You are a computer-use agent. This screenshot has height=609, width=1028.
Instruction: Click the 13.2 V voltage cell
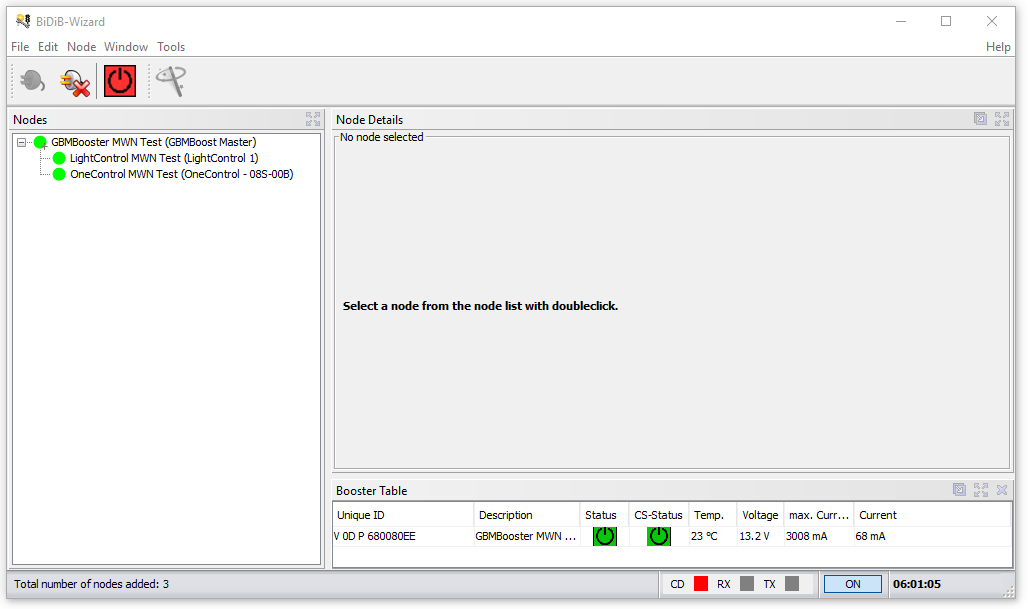click(x=760, y=536)
